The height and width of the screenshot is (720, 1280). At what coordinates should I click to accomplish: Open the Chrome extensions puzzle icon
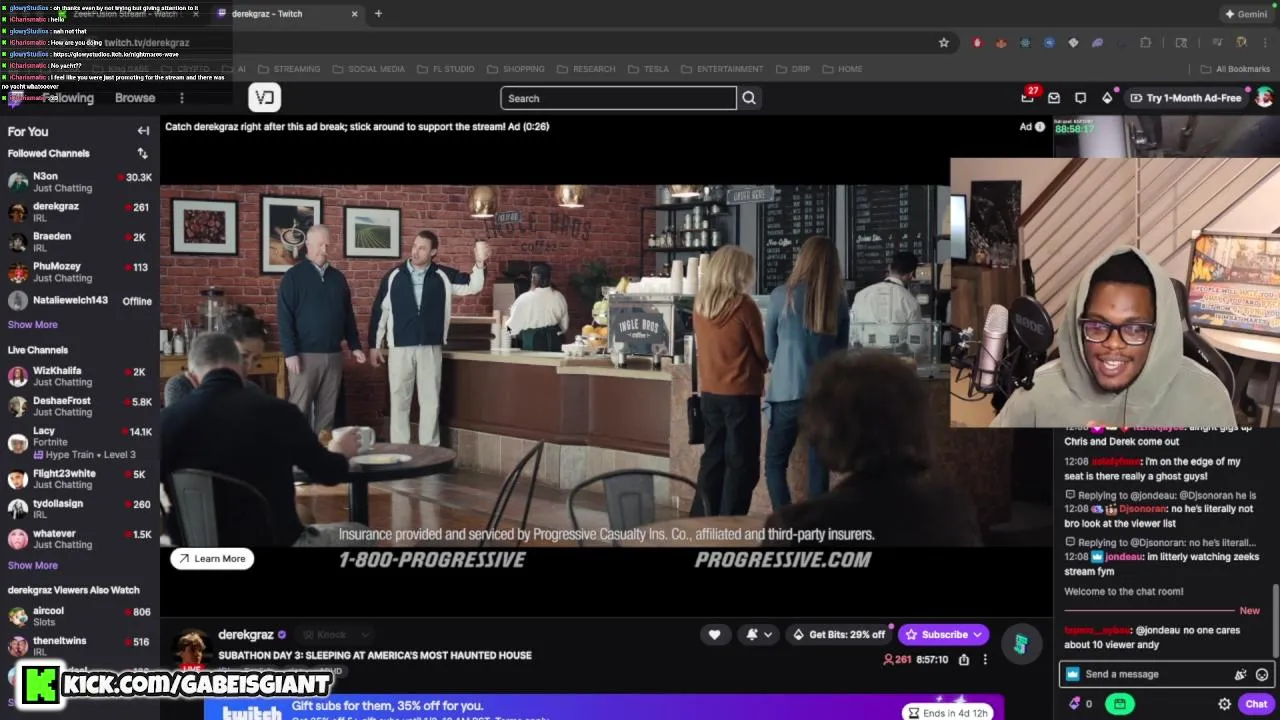coord(1146,43)
